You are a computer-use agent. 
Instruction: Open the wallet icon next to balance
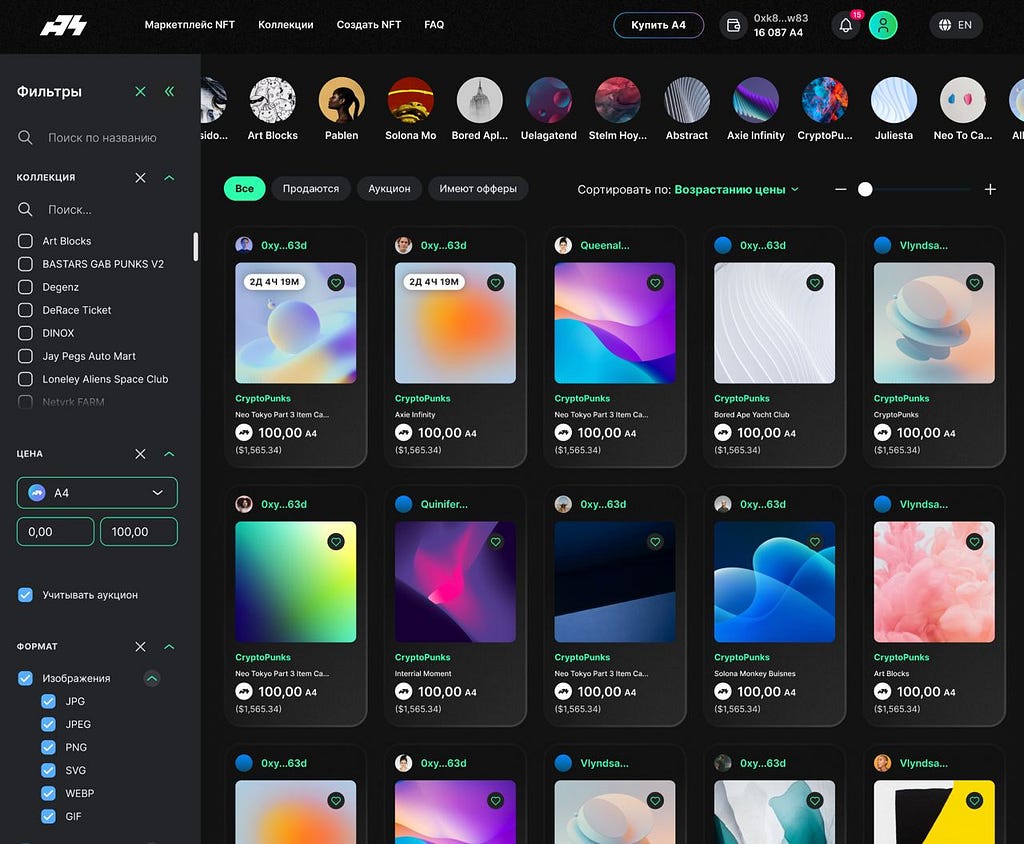pos(733,25)
